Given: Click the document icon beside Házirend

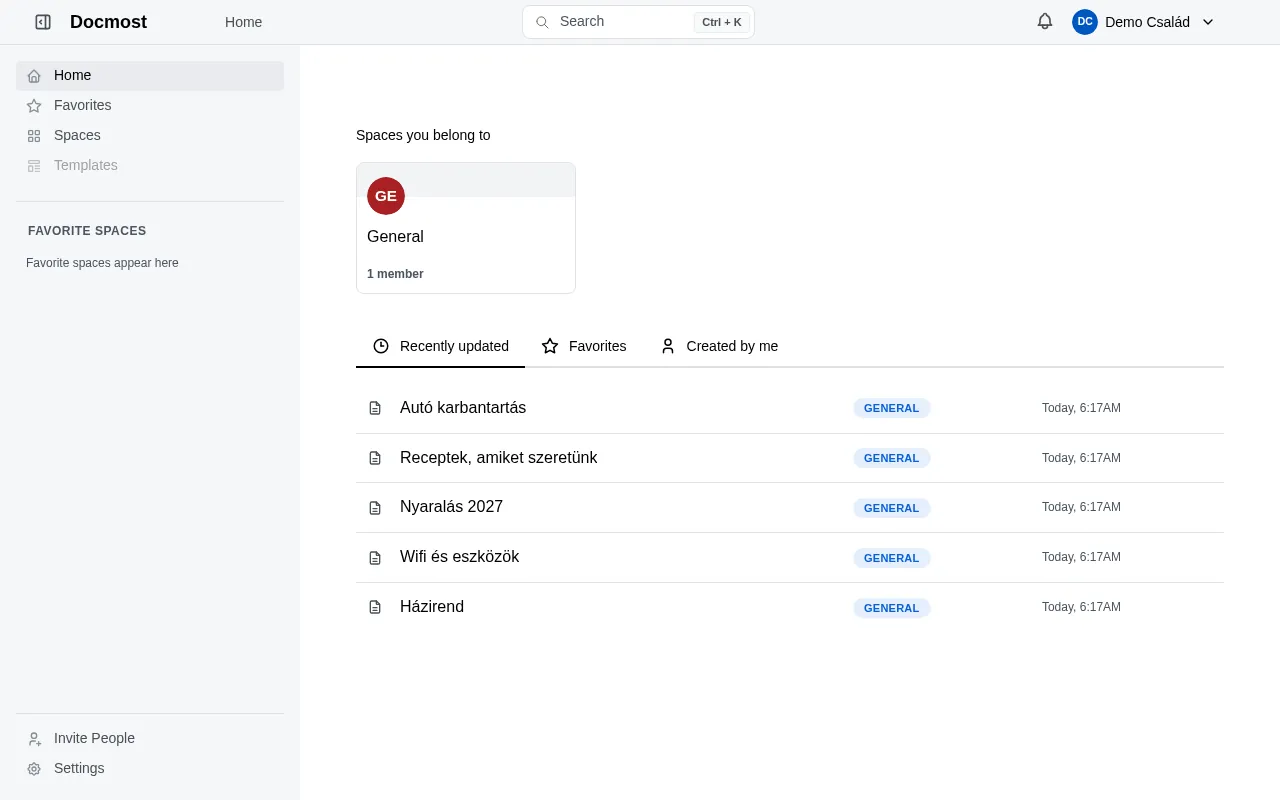Looking at the screenshot, I should pyautogui.click(x=375, y=607).
